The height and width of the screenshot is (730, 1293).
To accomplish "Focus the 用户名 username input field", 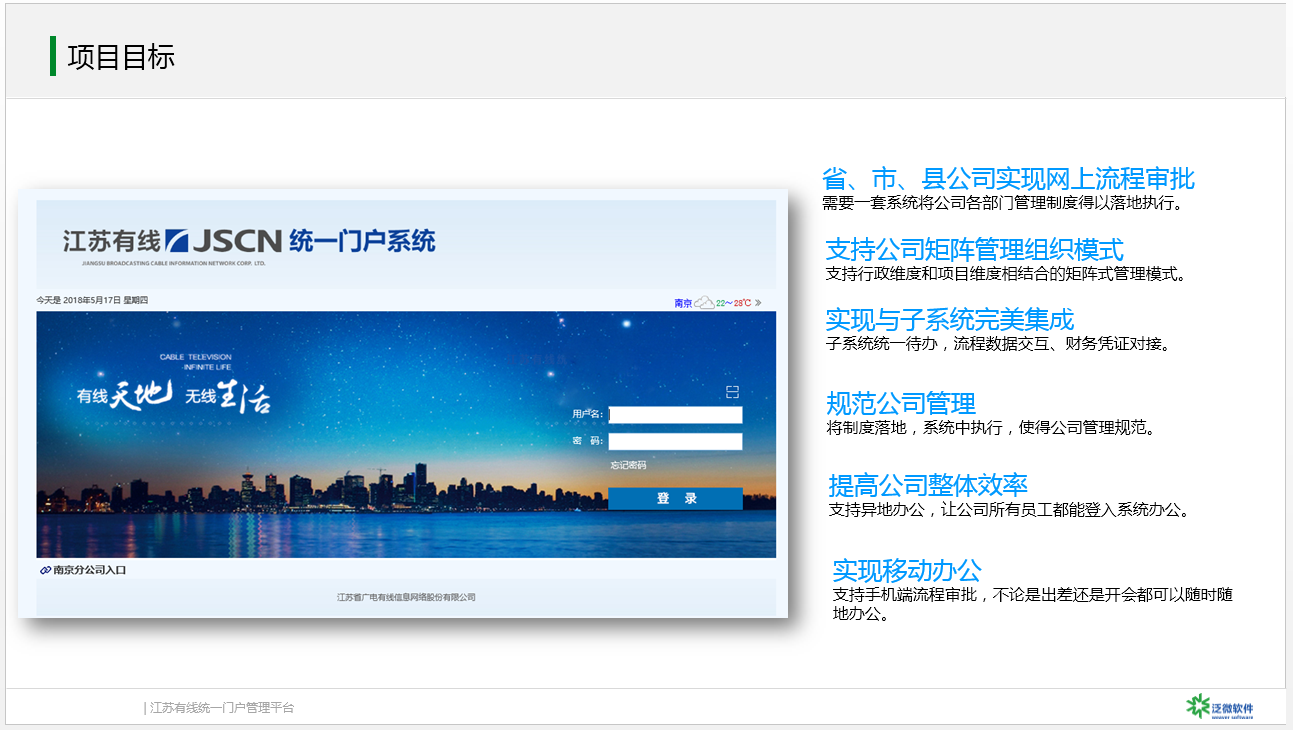I will (x=675, y=414).
